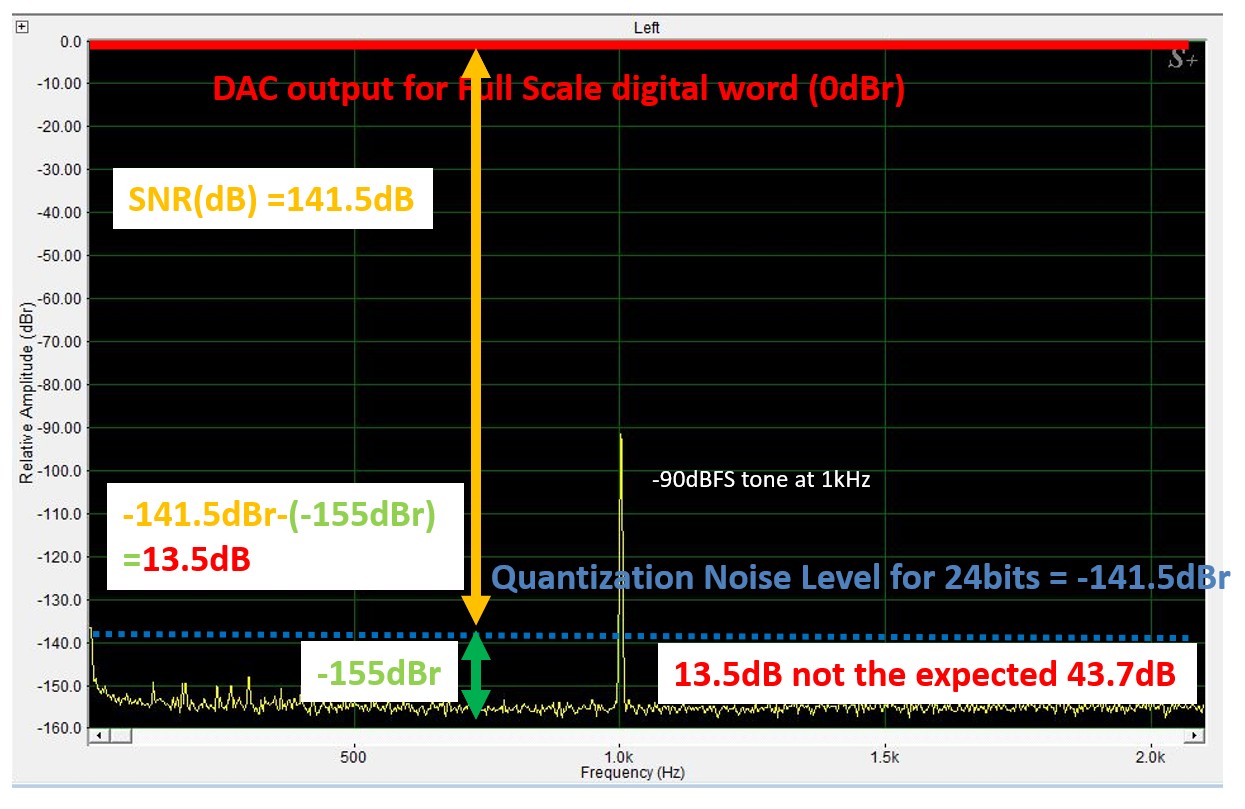Click the S+ logo in graph corner

1182,60
